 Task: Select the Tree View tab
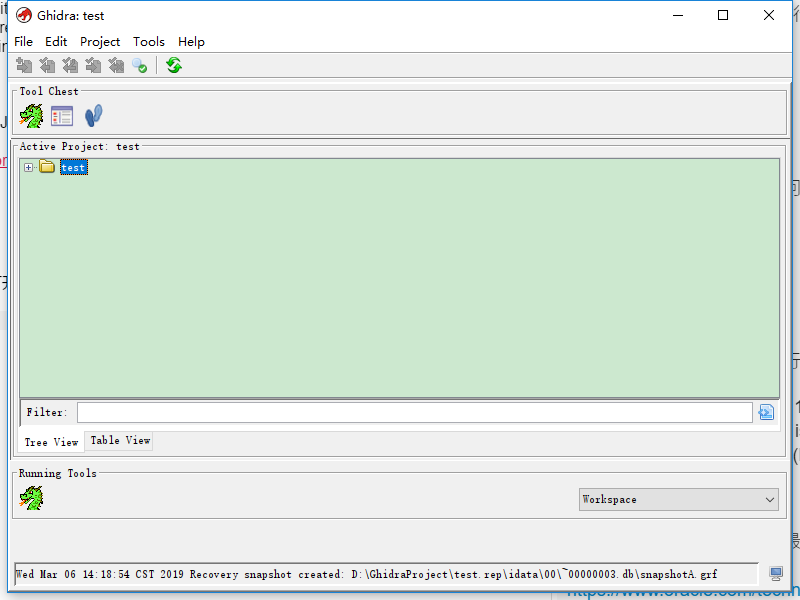(x=51, y=441)
